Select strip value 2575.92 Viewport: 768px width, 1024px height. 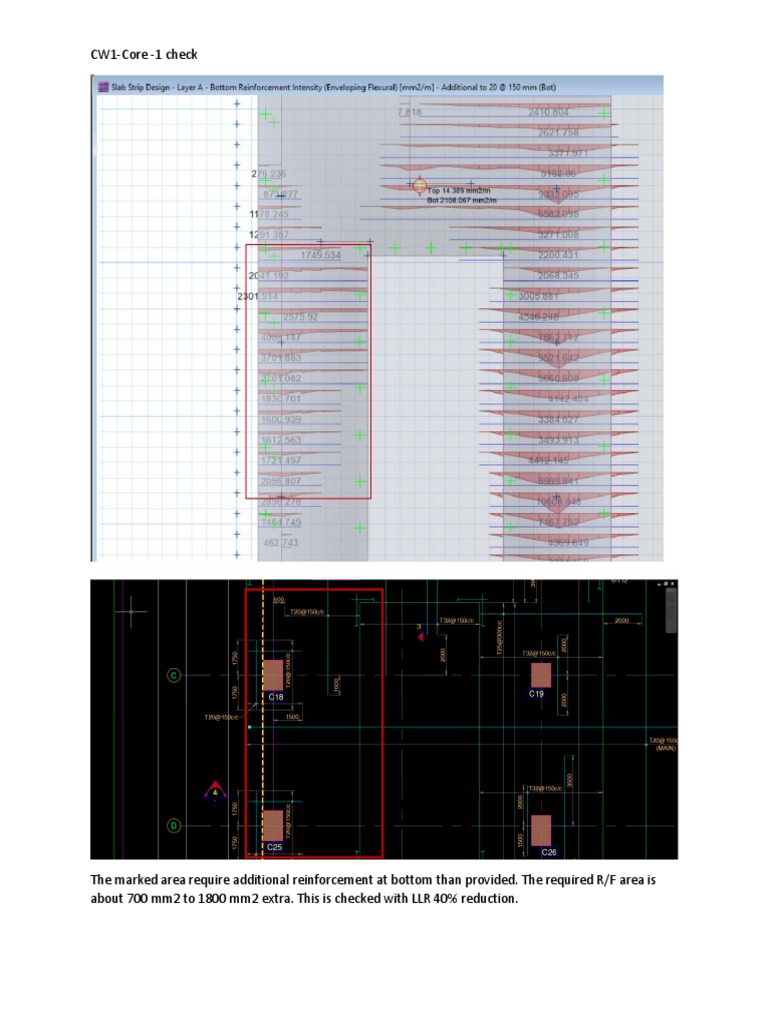tap(300, 317)
